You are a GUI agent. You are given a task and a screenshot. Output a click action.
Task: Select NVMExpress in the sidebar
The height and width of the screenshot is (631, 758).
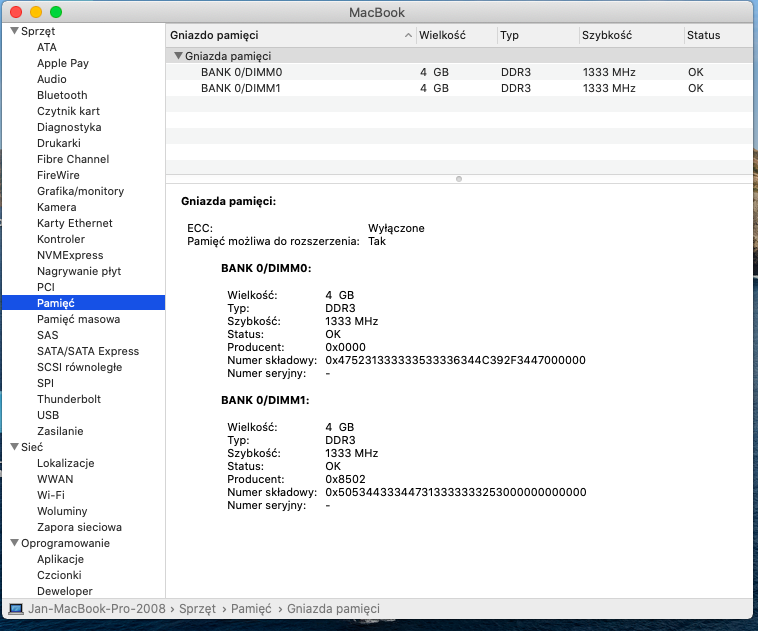coord(70,255)
